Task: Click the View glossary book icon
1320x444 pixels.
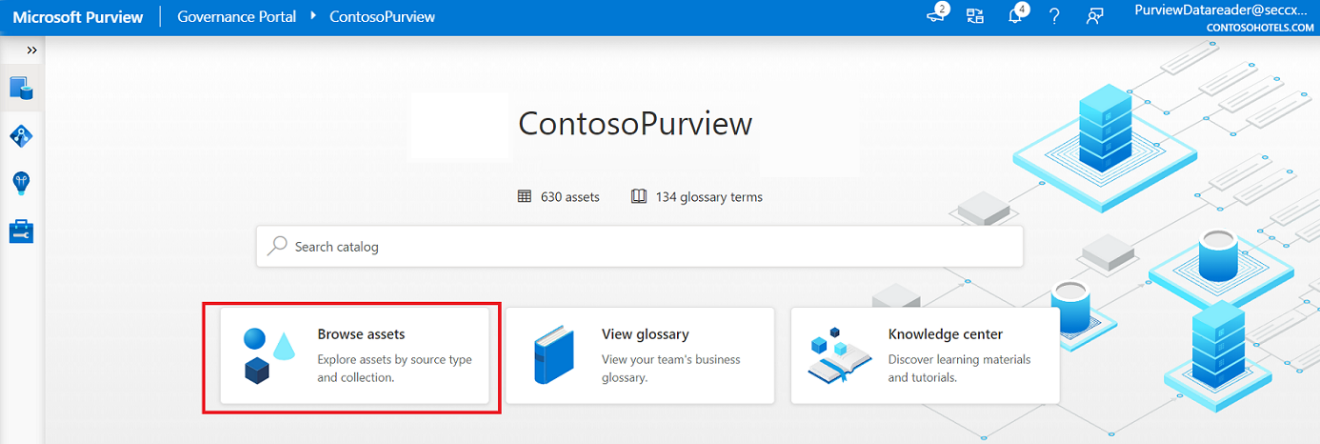Action: click(x=553, y=356)
